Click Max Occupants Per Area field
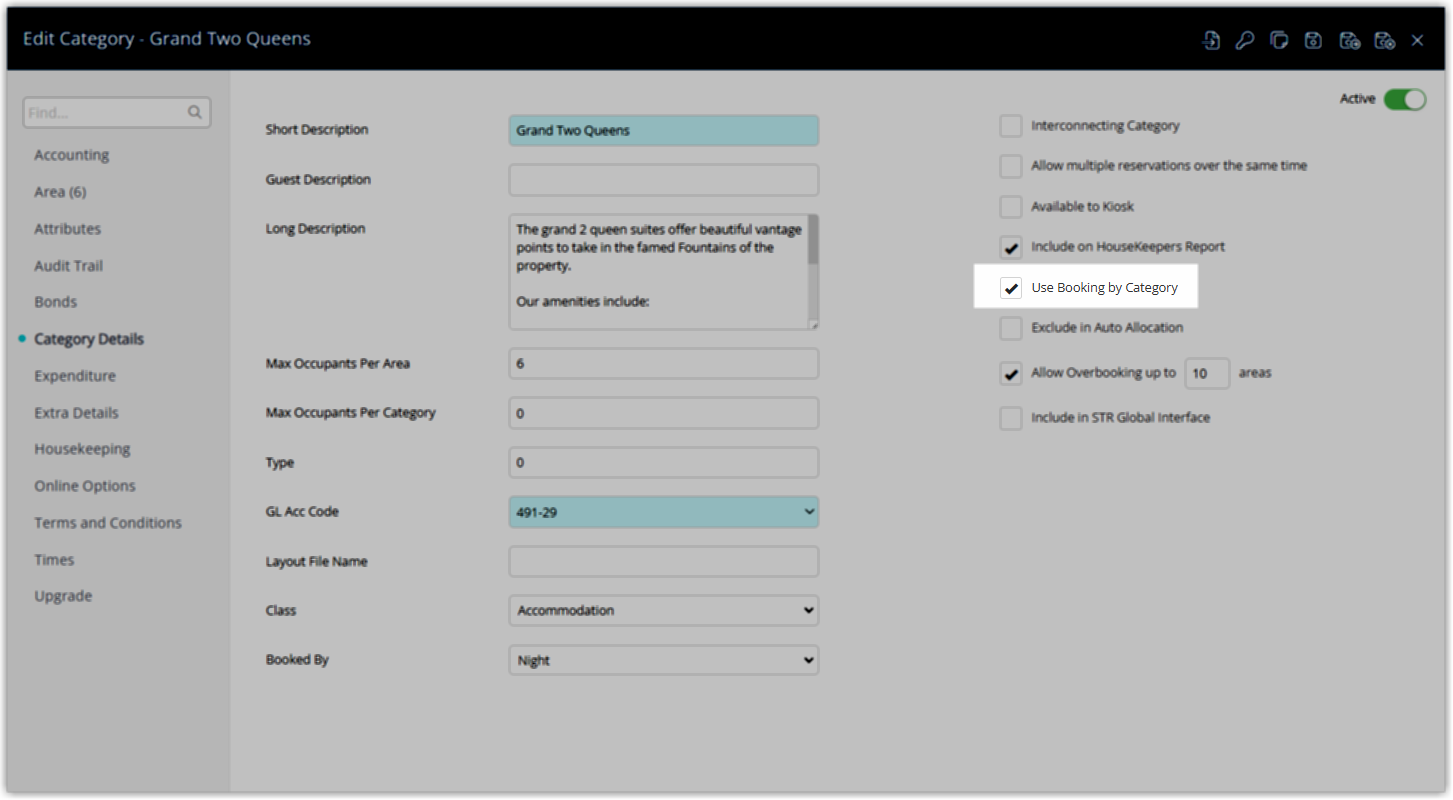Screen dimensions: 1453x800 pyautogui.click(x=664, y=364)
